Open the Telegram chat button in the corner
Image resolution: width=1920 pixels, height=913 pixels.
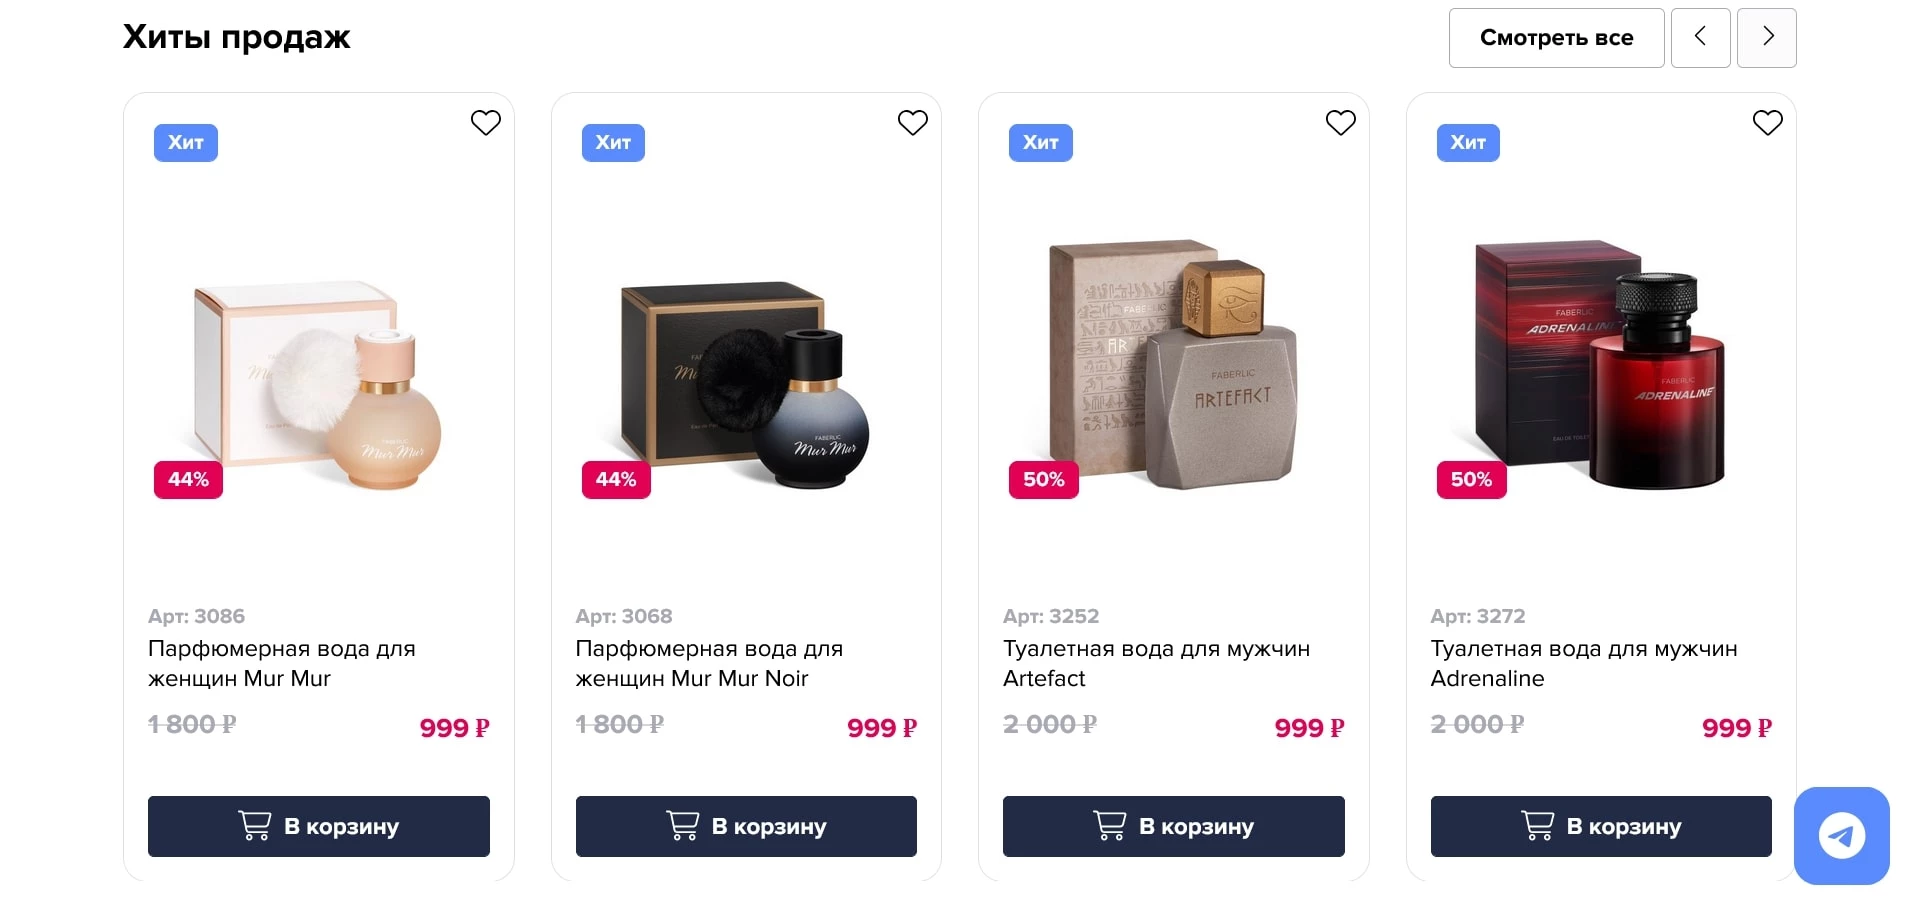coord(1841,835)
